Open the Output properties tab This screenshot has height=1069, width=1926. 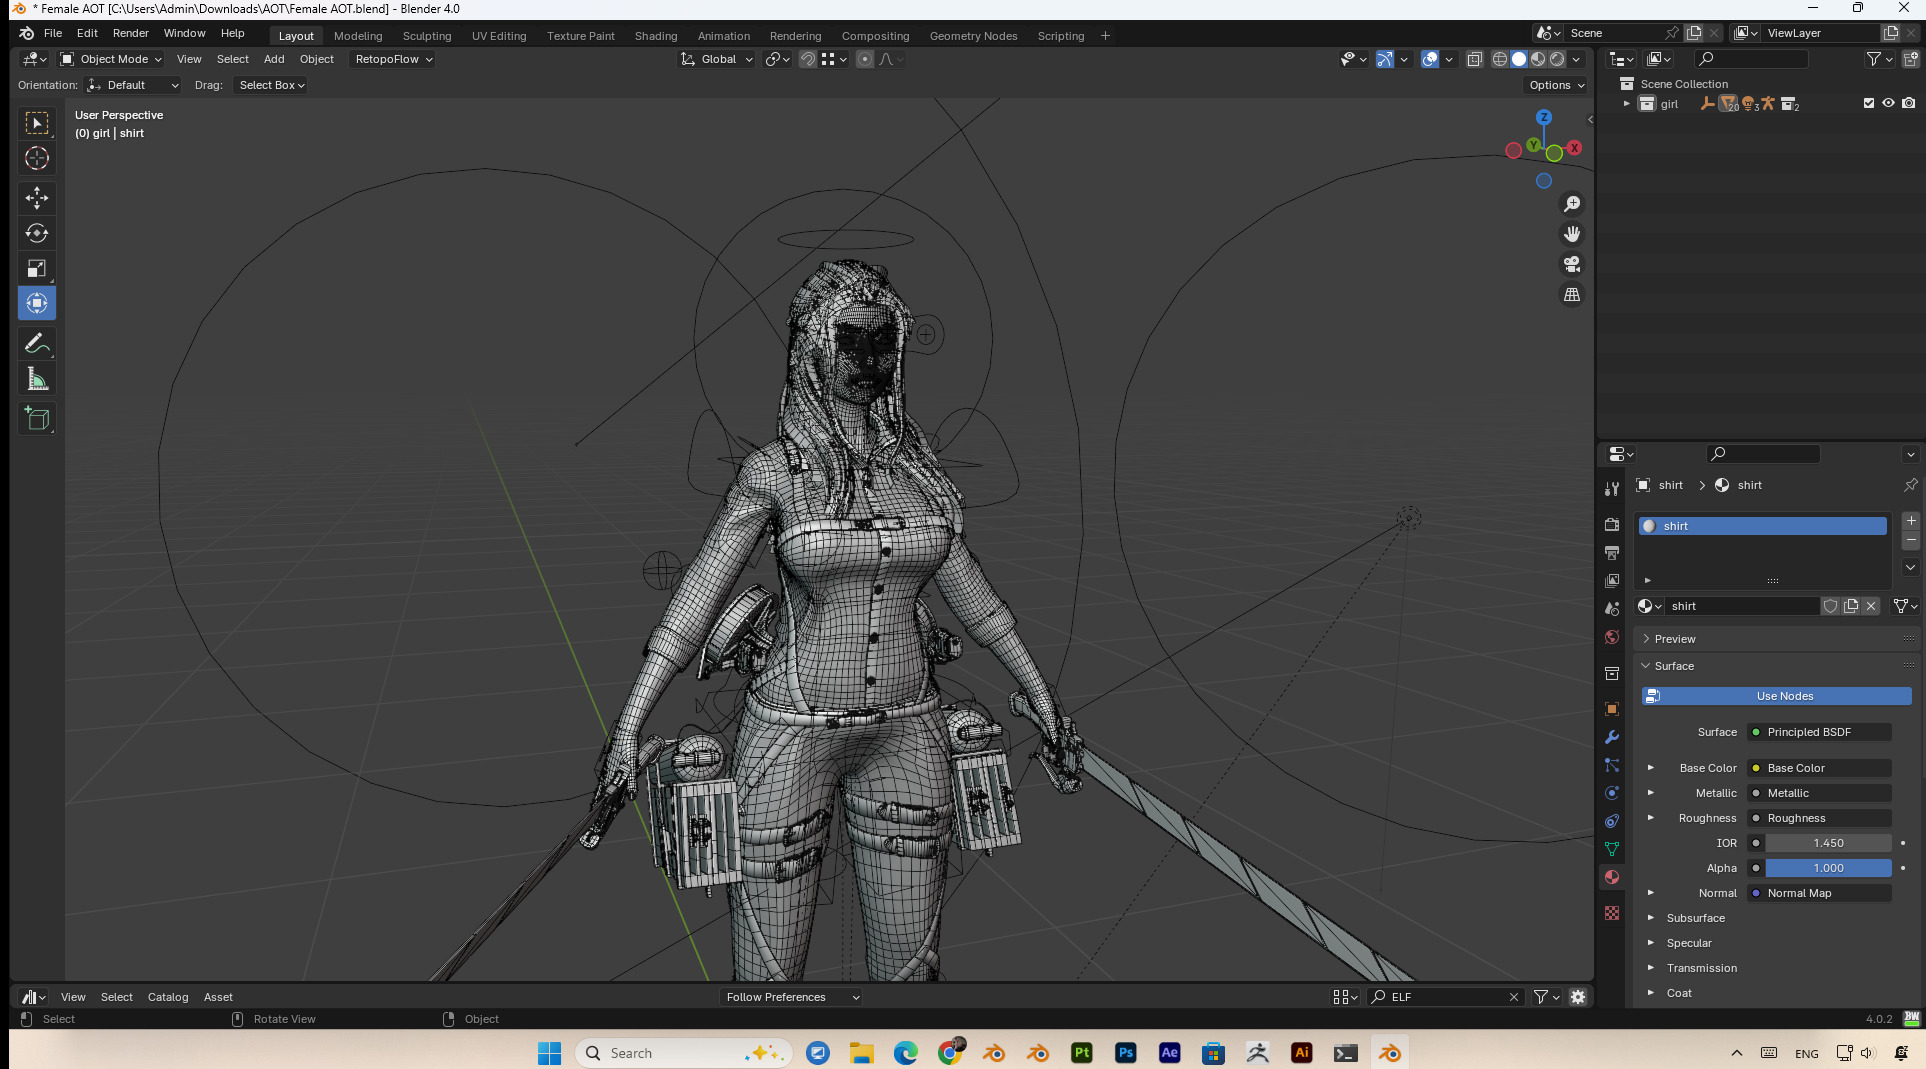tap(1612, 553)
